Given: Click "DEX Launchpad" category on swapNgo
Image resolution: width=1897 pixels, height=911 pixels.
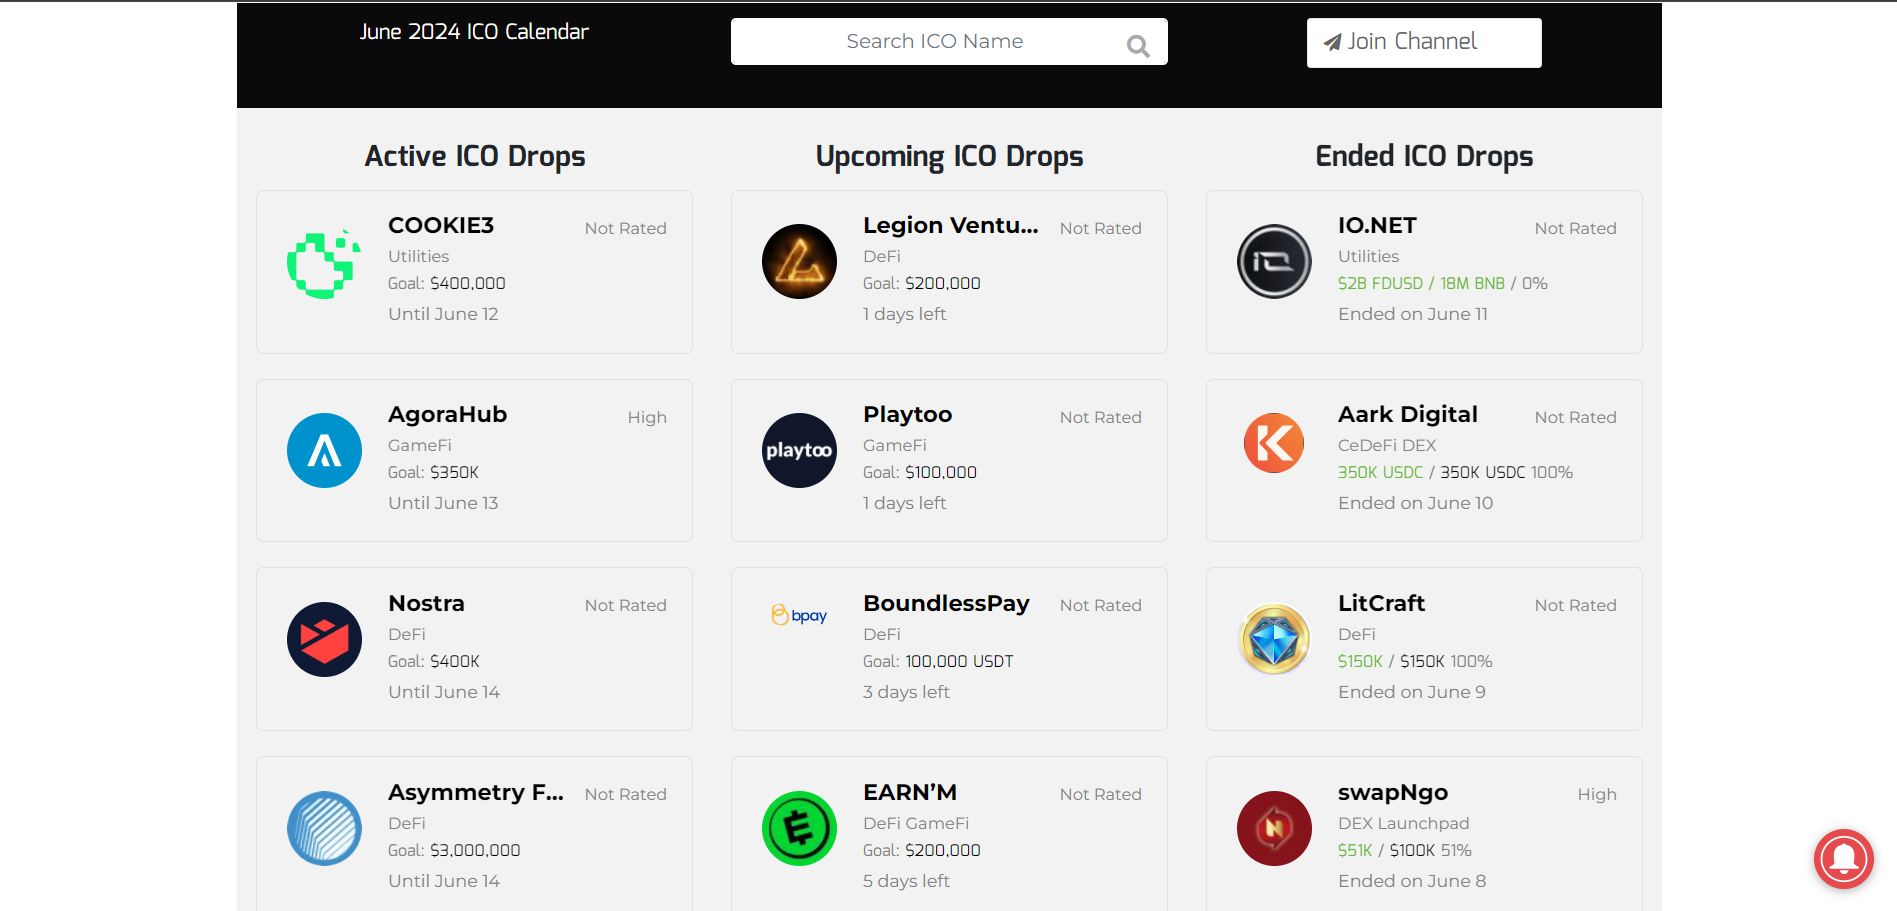Looking at the screenshot, I should tap(1404, 823).
